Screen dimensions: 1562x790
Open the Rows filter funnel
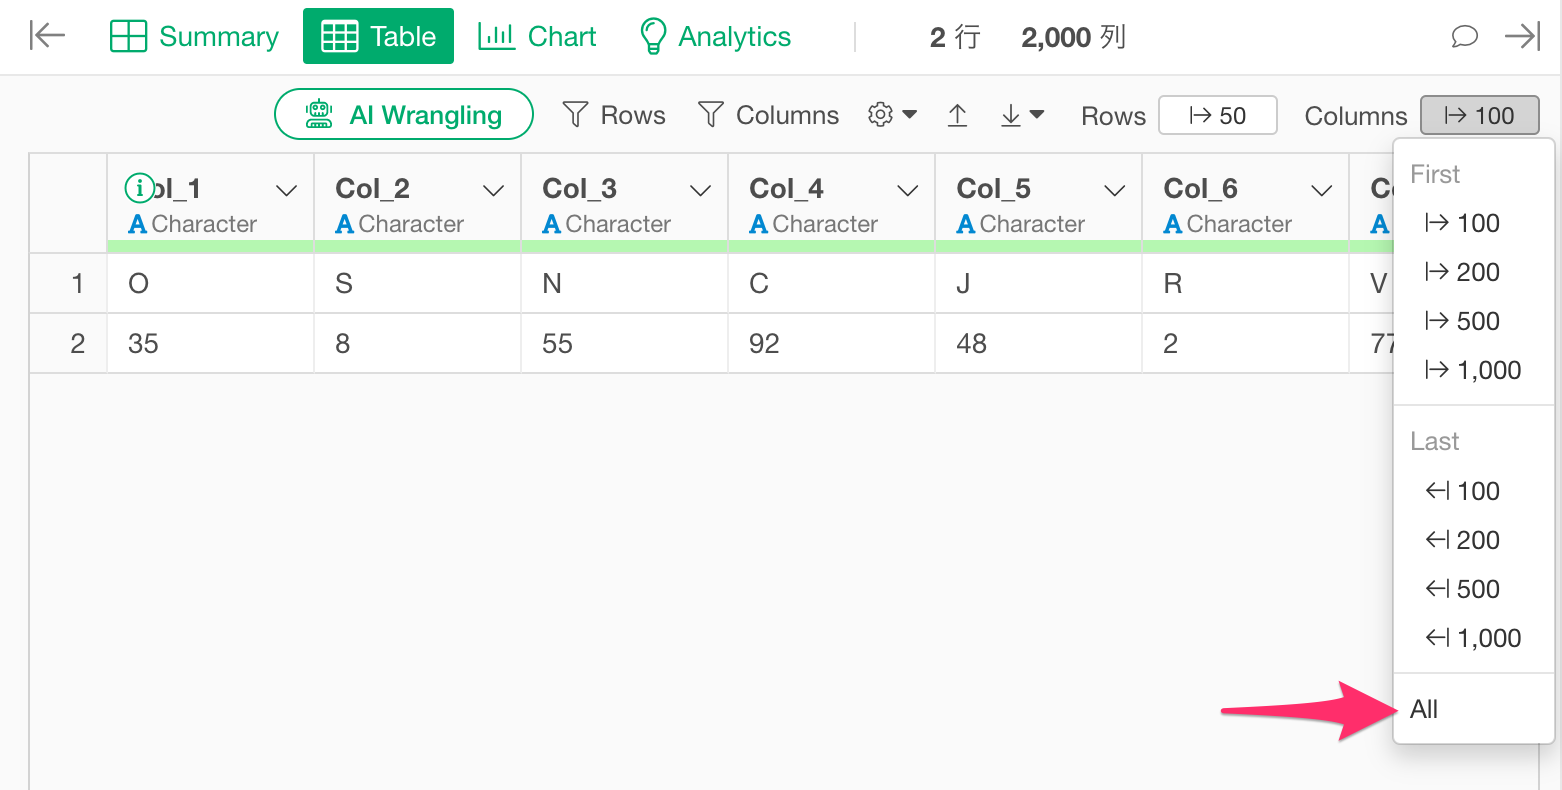(x=614, y=115)
